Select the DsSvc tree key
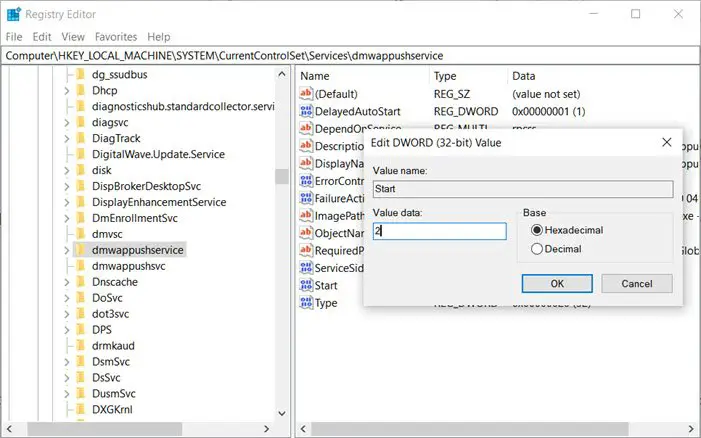The image size is (701, 438). (106, 378)
